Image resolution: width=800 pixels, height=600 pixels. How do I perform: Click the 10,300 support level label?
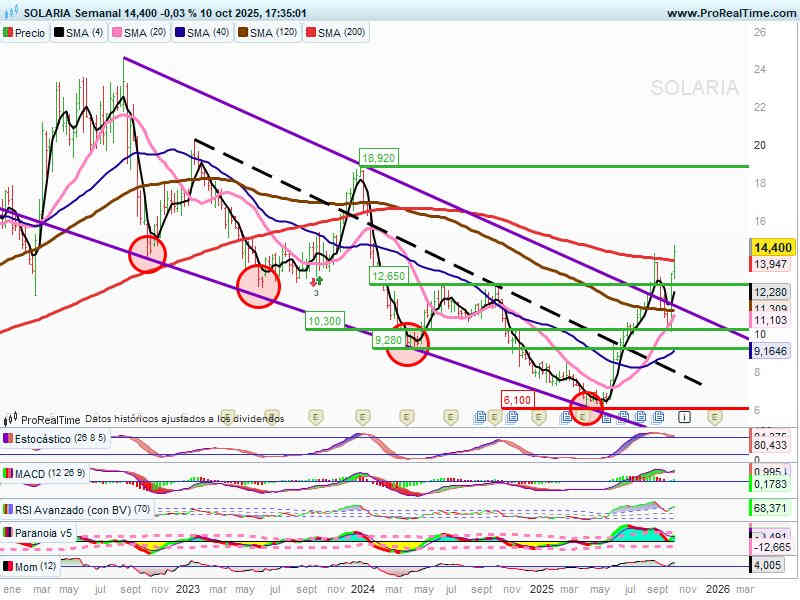[324, 321]
